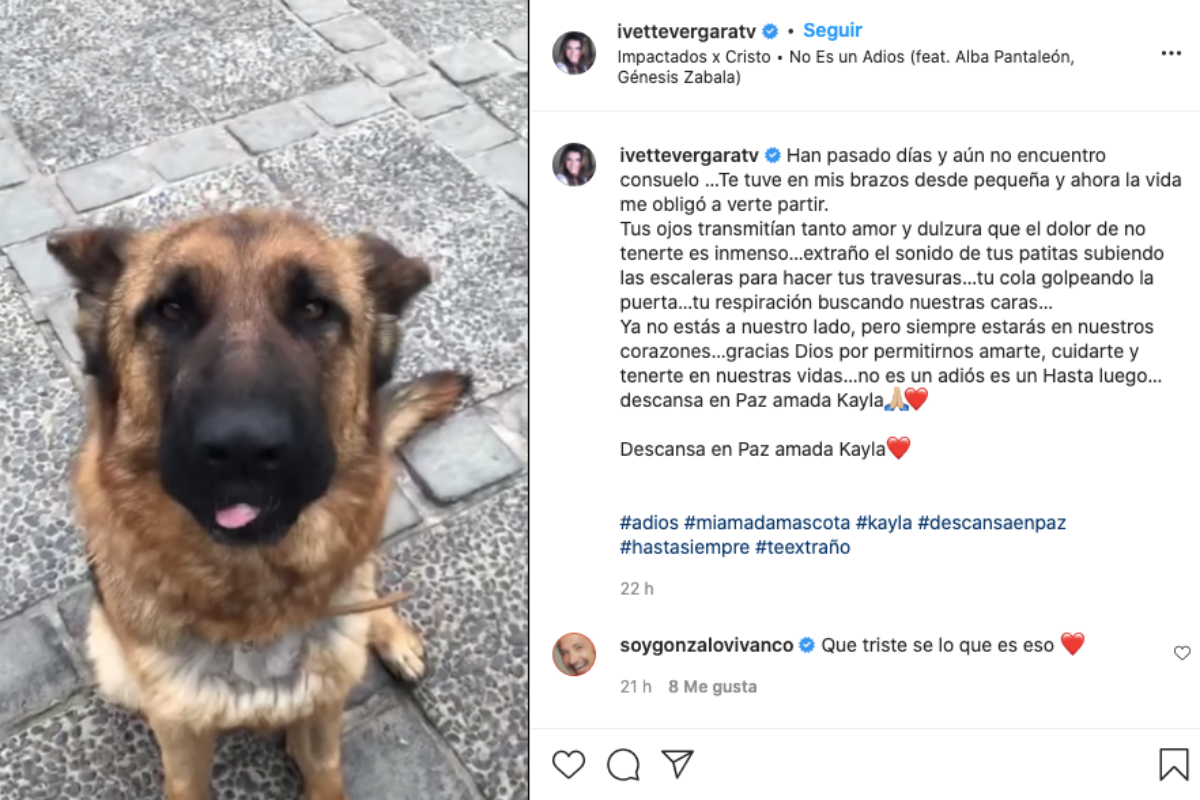Open hashtag #teextraño
Image resolution: width=1200 pixels, height=800 pixels.
tap(802, 547)
